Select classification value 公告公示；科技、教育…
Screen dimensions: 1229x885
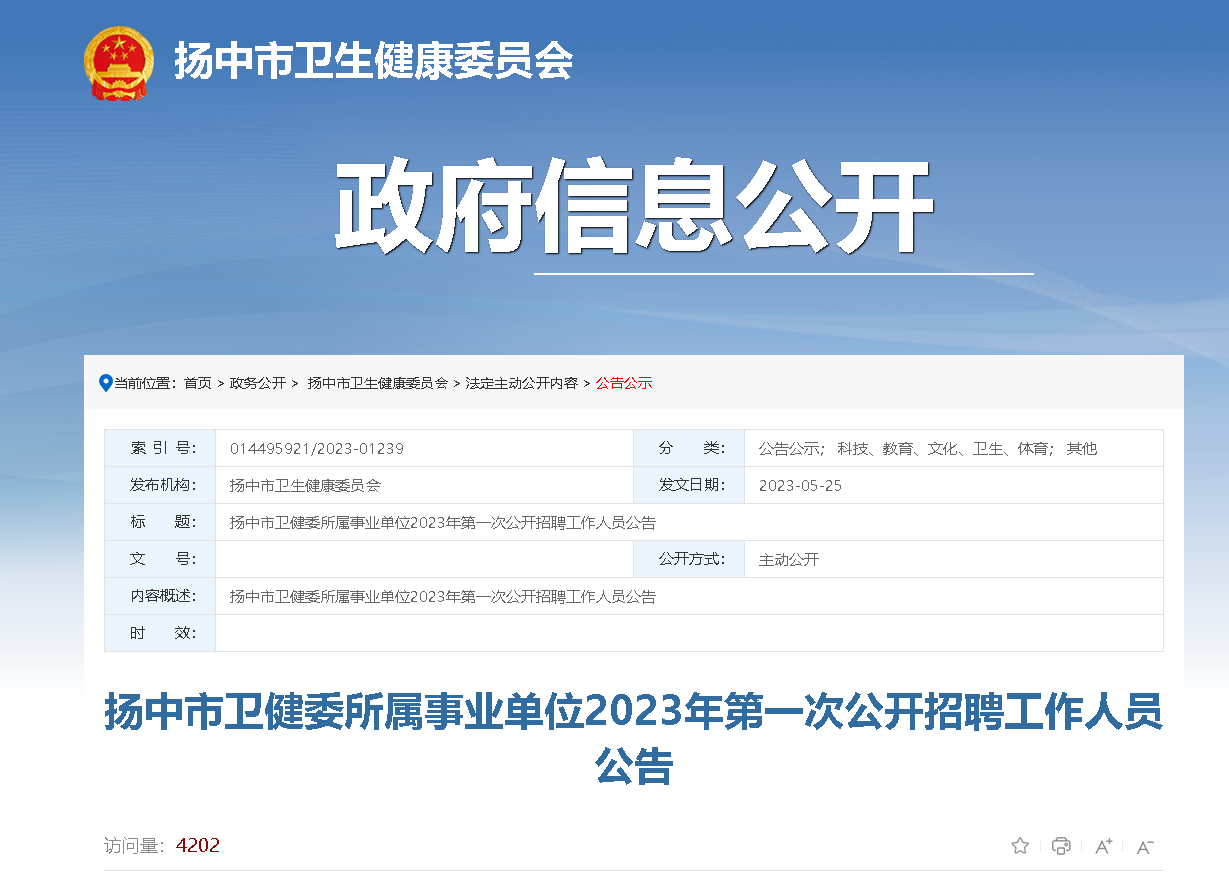click(928, 449)
